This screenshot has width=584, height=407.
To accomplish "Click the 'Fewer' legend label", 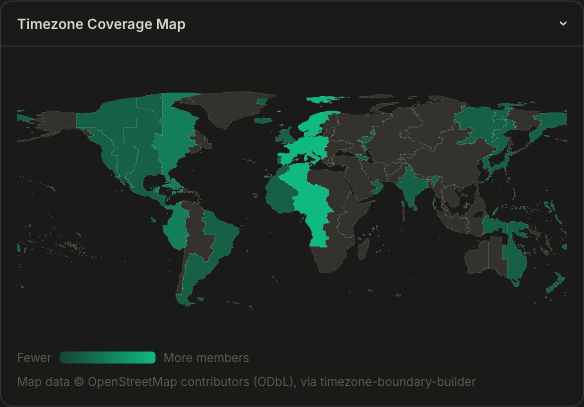I will coord(34,358).
